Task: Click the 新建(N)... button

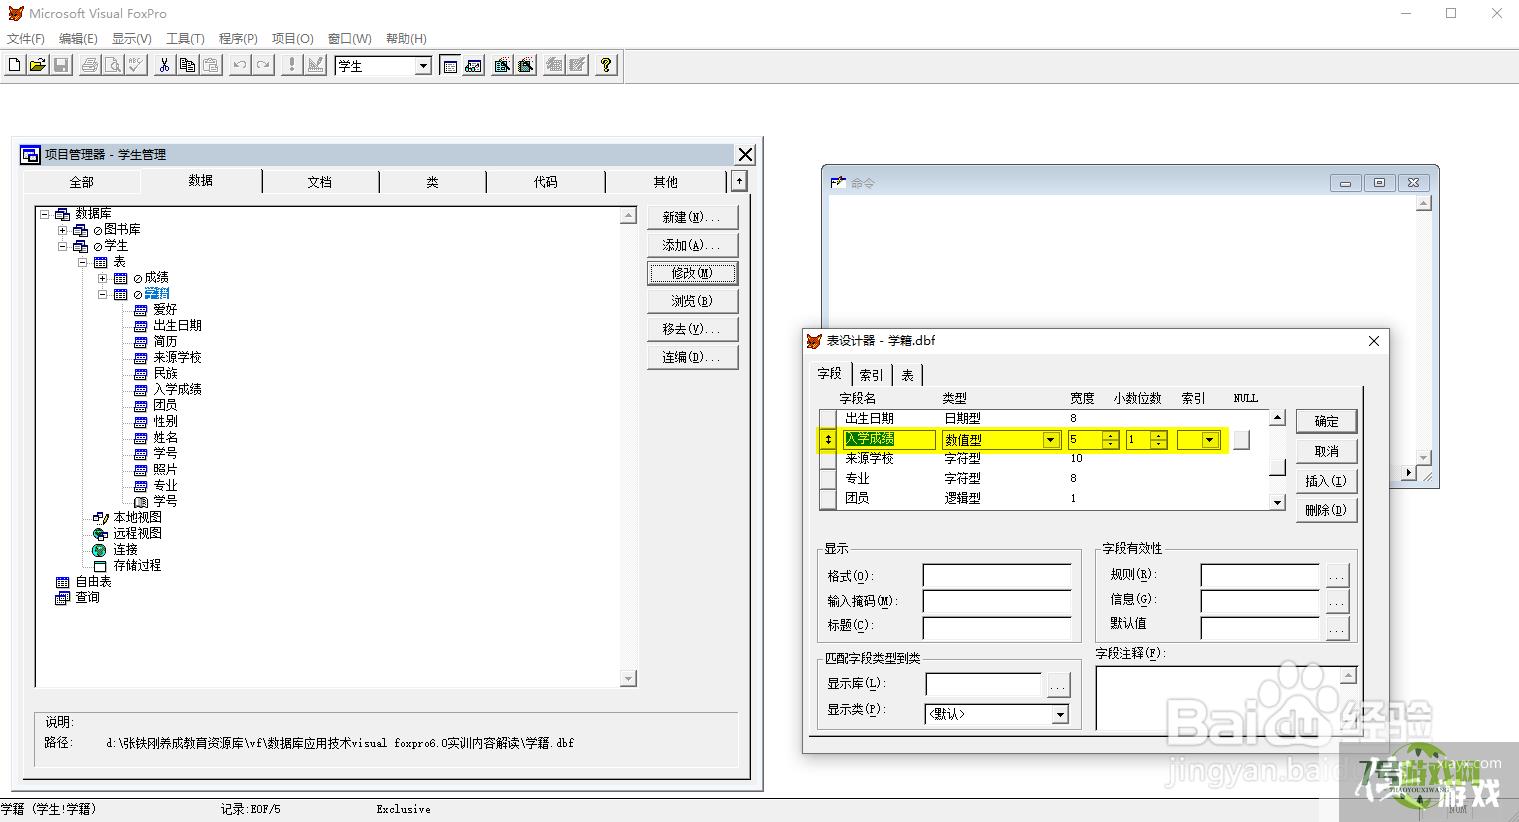Action: [692, 217]
